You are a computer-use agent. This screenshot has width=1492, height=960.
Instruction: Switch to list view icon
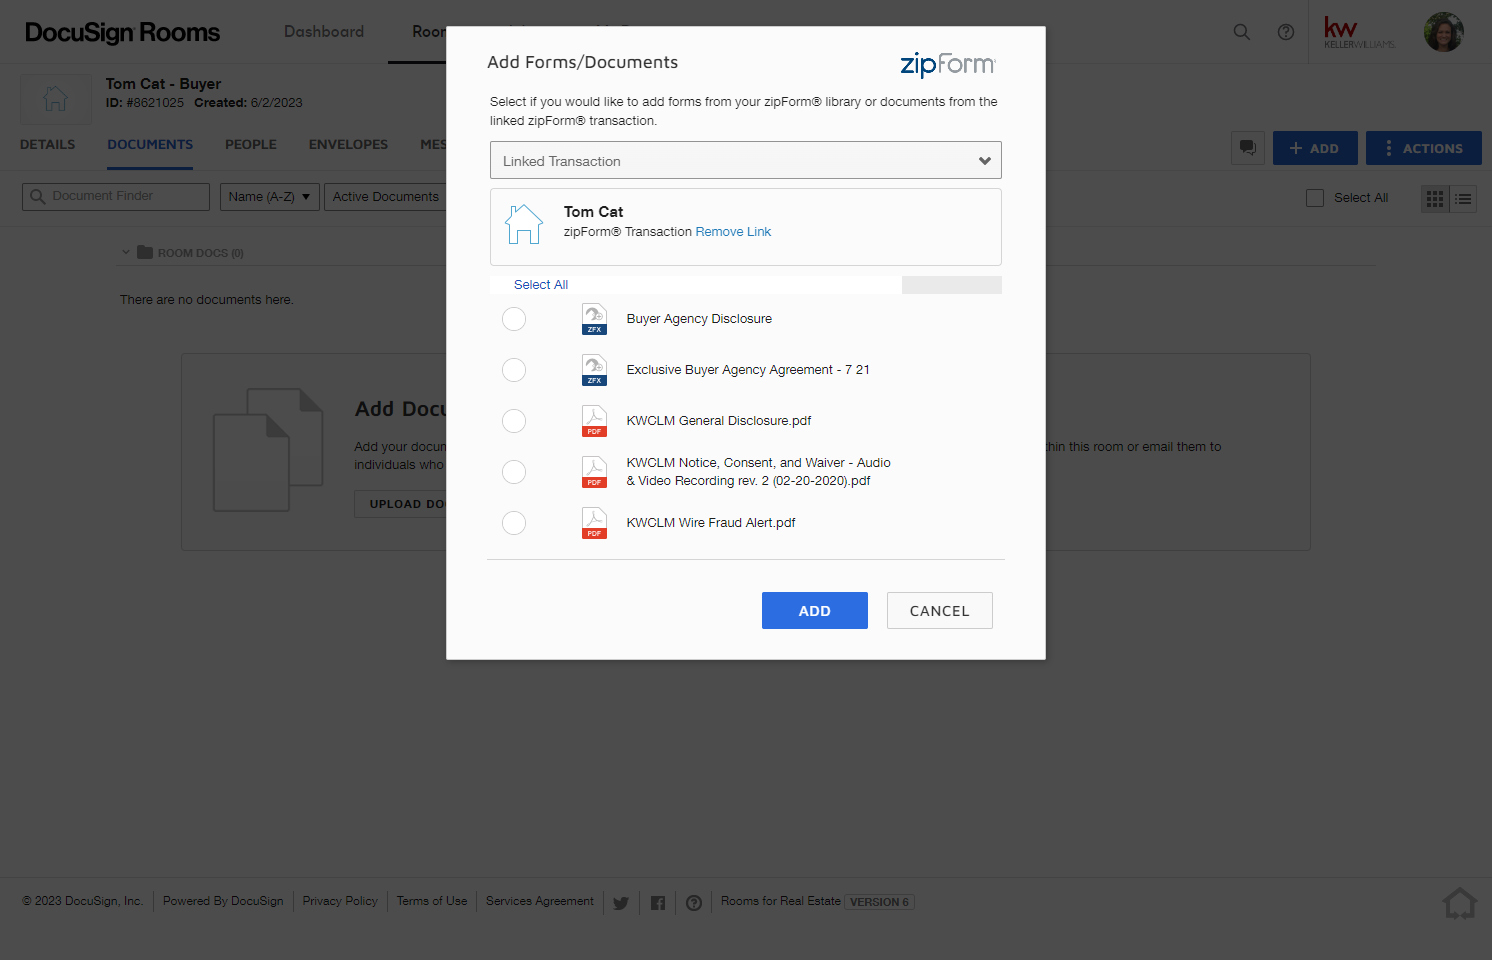coord(1463,198)
